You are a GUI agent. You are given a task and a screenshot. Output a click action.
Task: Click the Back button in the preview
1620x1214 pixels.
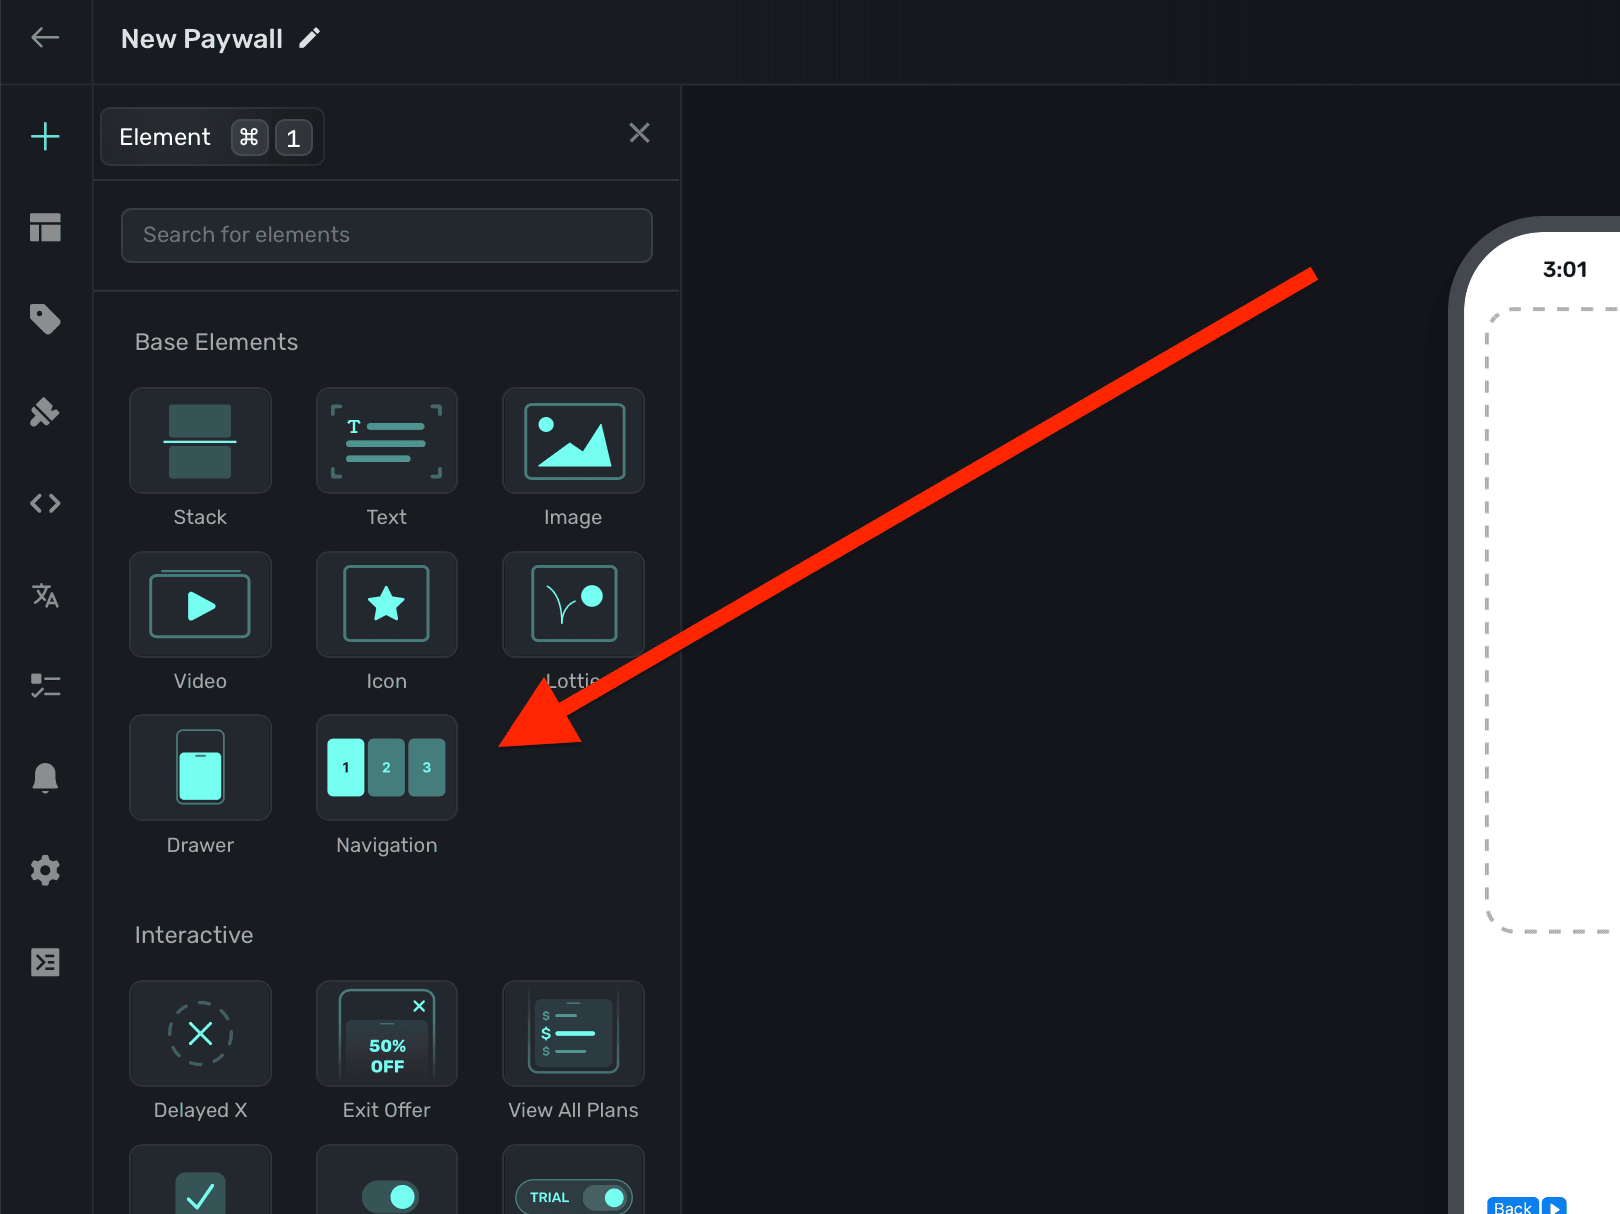1512,1206
